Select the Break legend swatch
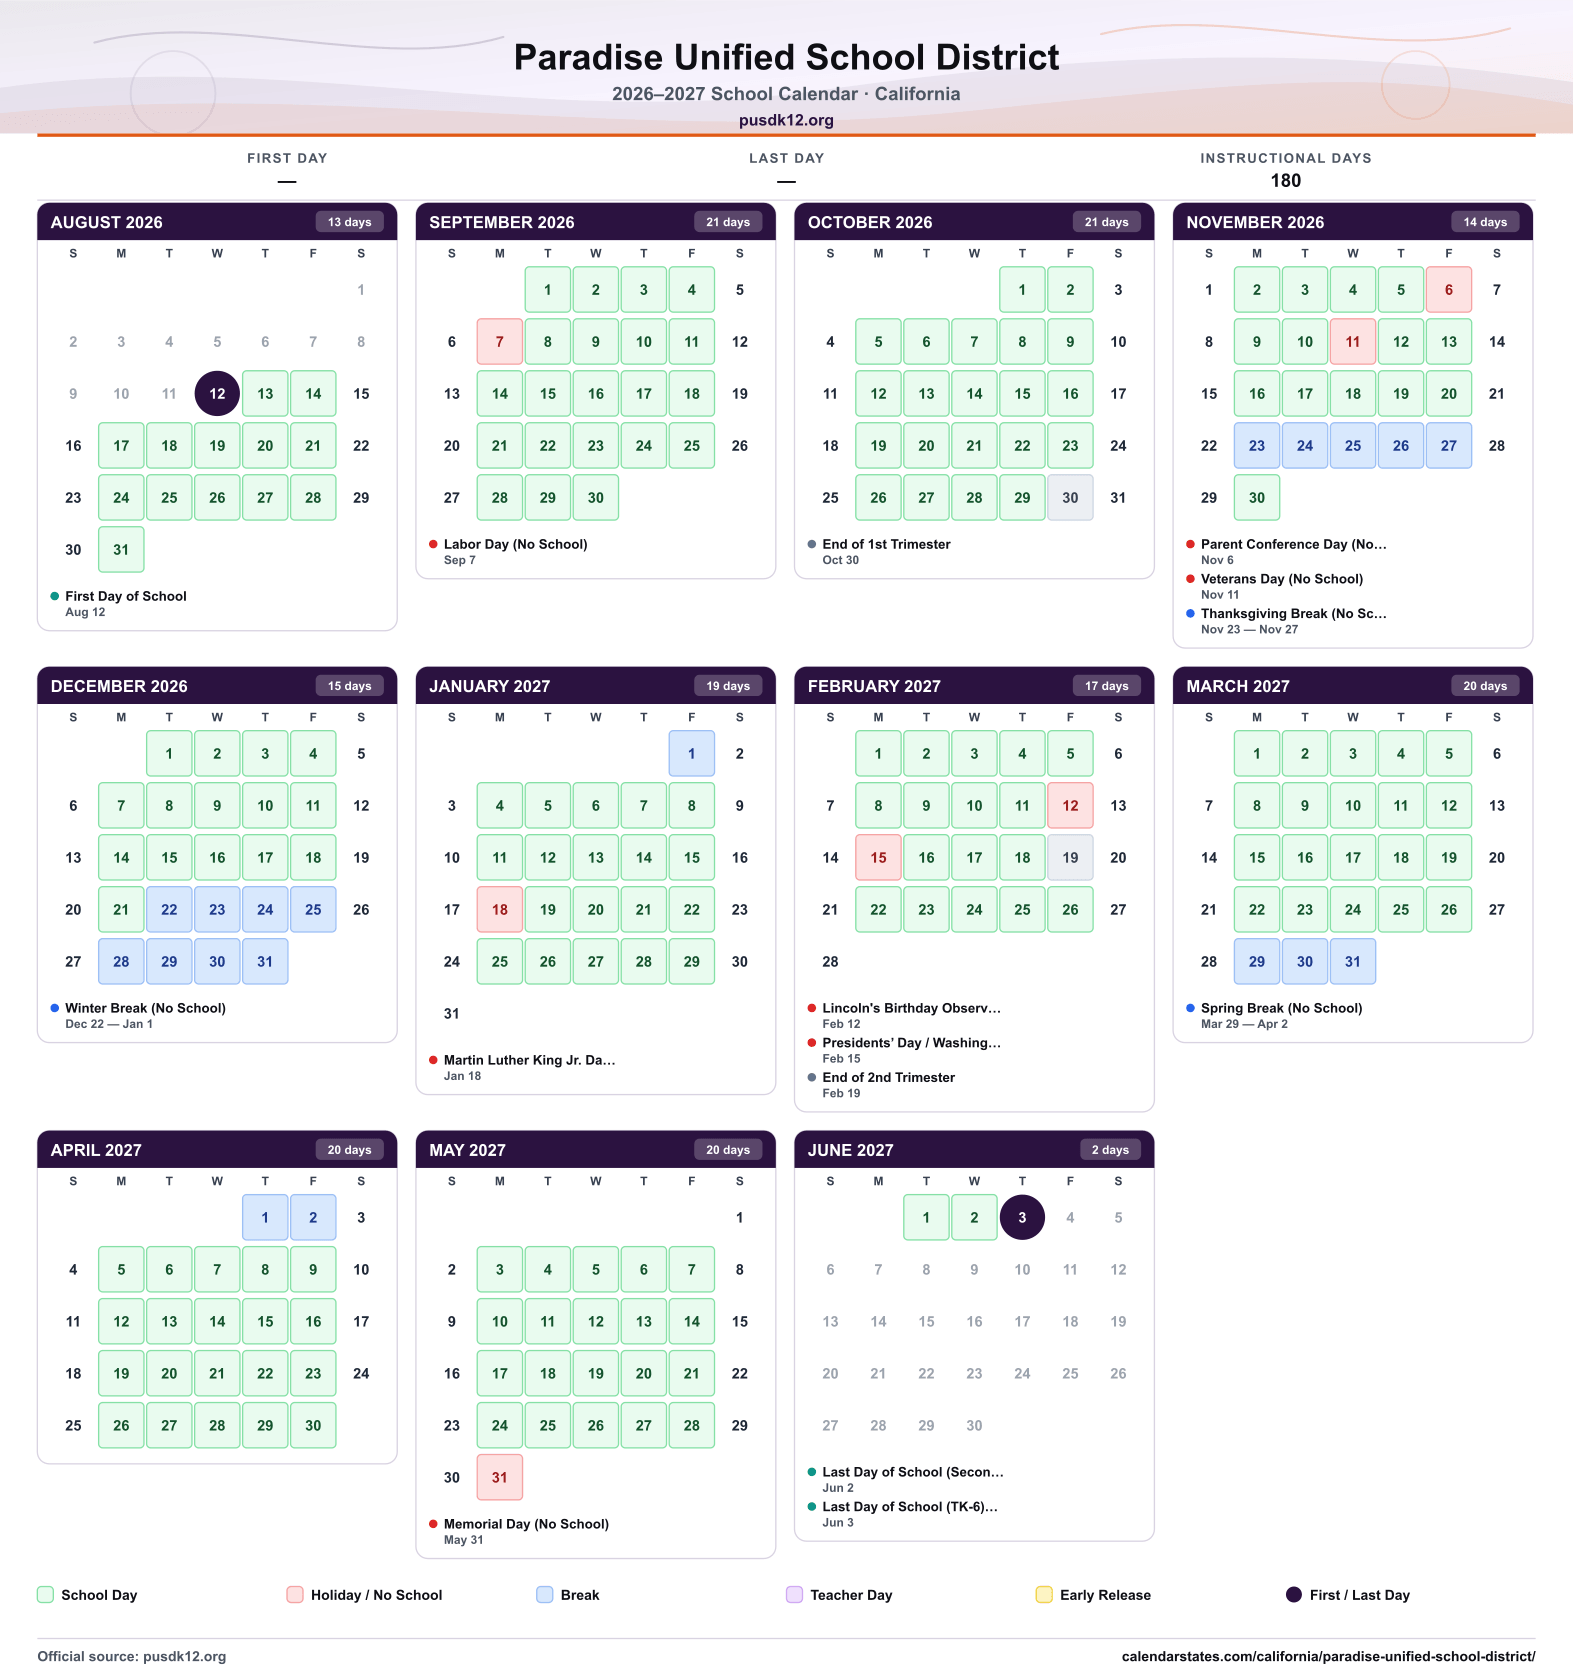Screen dimensions: 1573x1676 click(545, 1594)
